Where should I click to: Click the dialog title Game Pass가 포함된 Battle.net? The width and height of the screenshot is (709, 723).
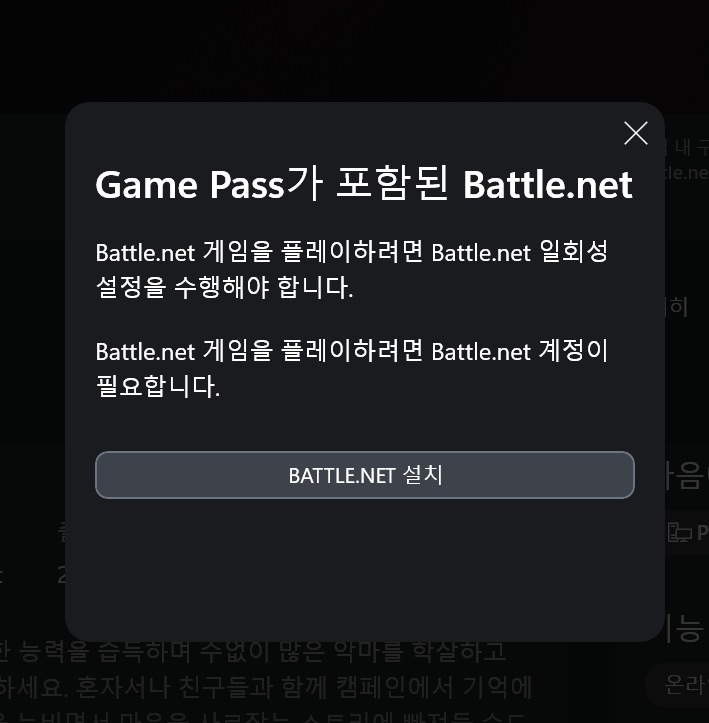364,185
